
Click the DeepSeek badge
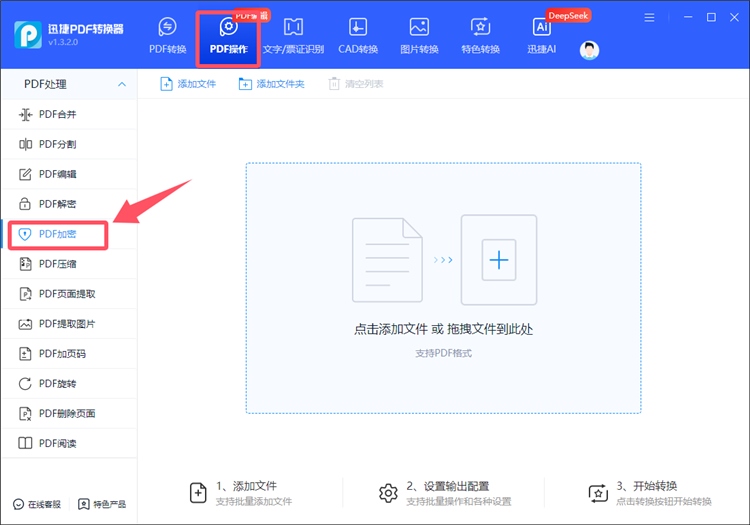tap(568, 16)
